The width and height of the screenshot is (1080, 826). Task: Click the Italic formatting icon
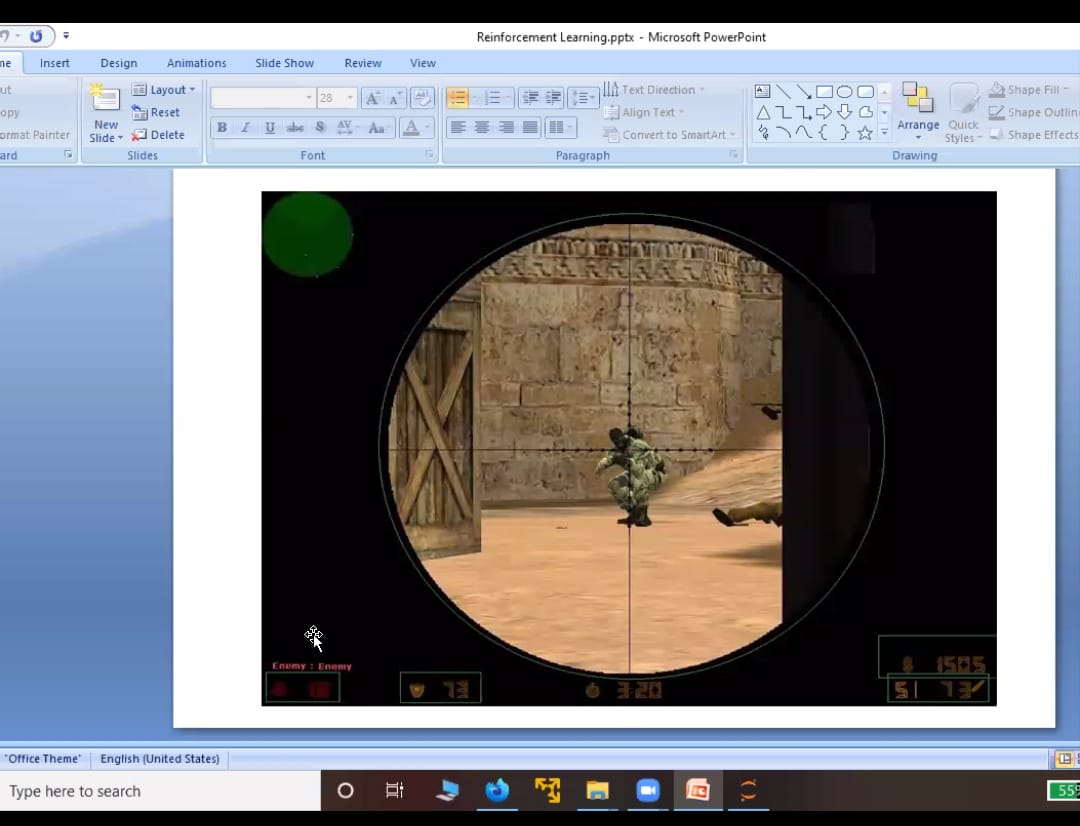(x=246, y=128)
